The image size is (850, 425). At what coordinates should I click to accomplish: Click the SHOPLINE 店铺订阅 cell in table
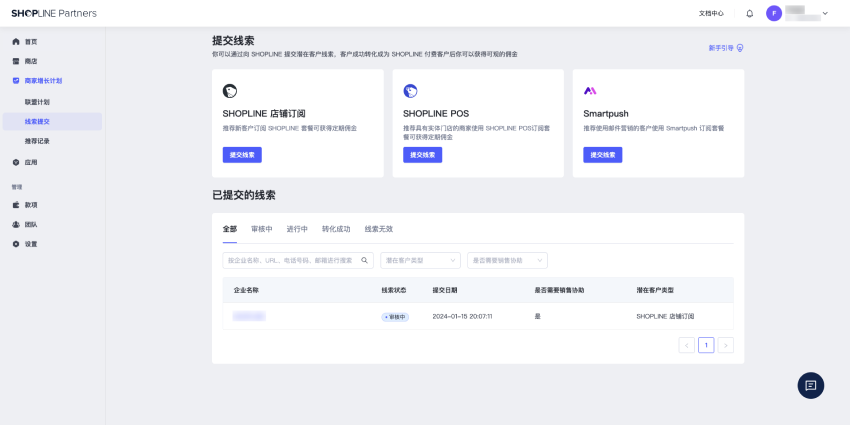coord(665,317)
